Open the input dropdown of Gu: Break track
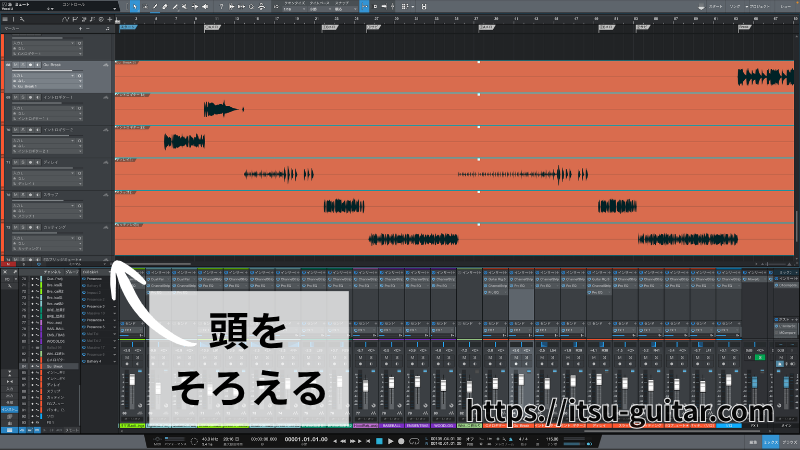This screenshot has height=450, width=800. (44, 76)
